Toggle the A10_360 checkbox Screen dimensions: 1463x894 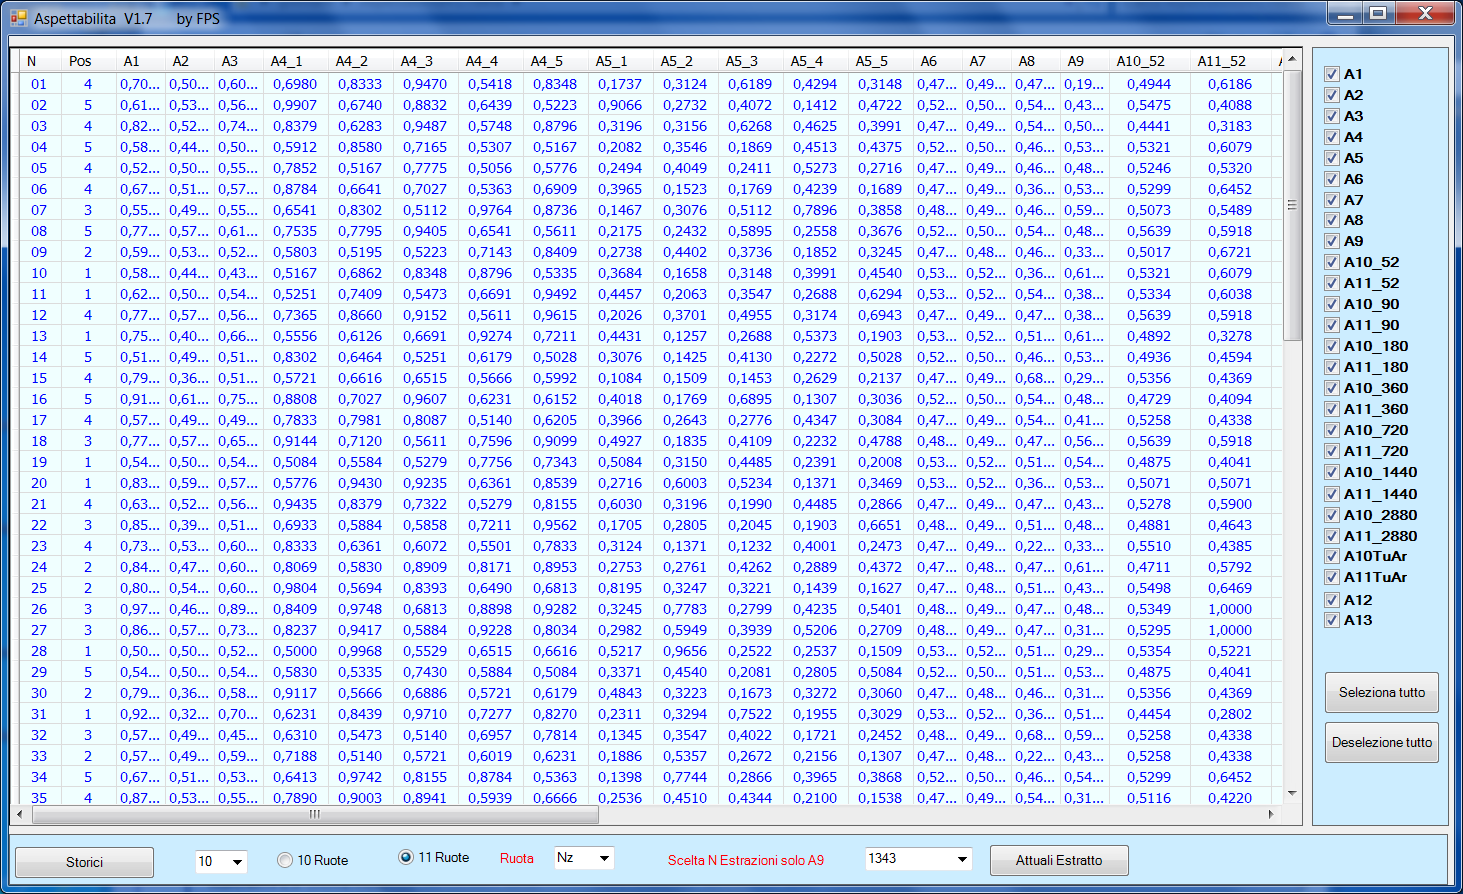tap(1331, 388)
